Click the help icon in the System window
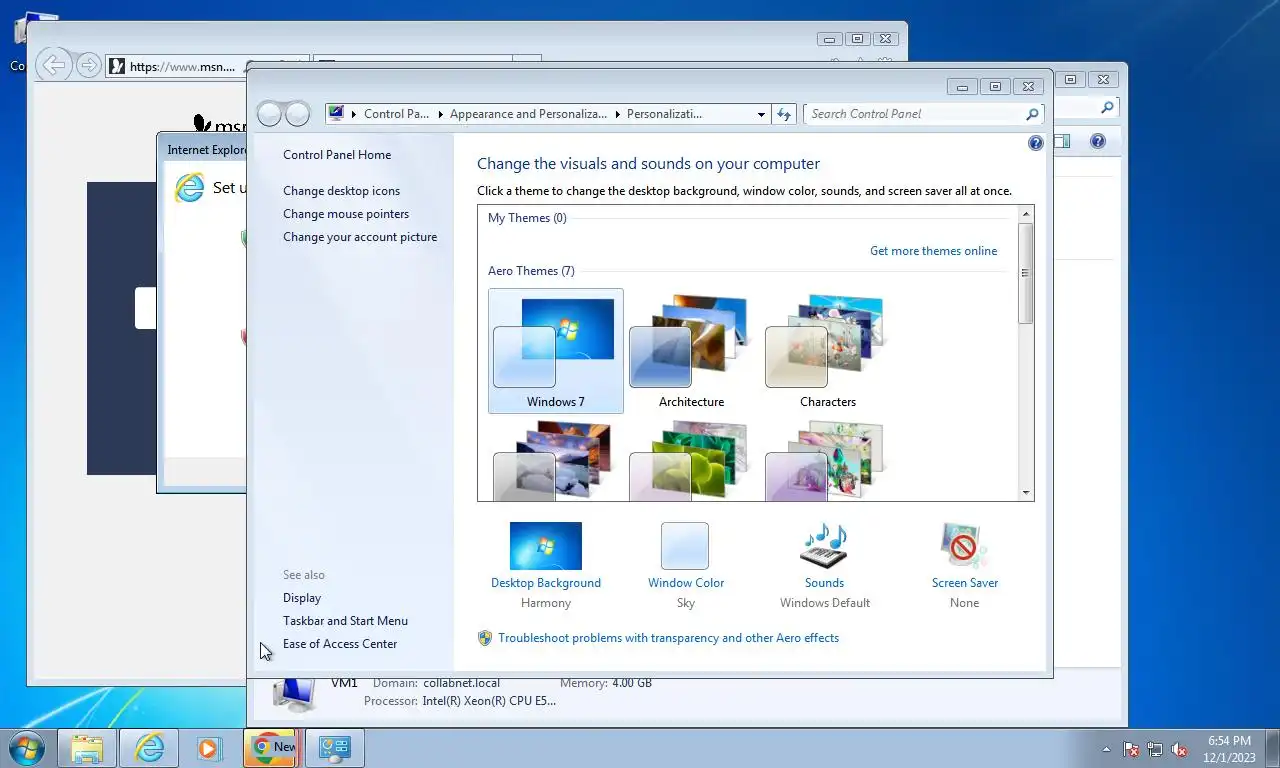This screenshot has width=1280, height=768. coord(1097,142)
